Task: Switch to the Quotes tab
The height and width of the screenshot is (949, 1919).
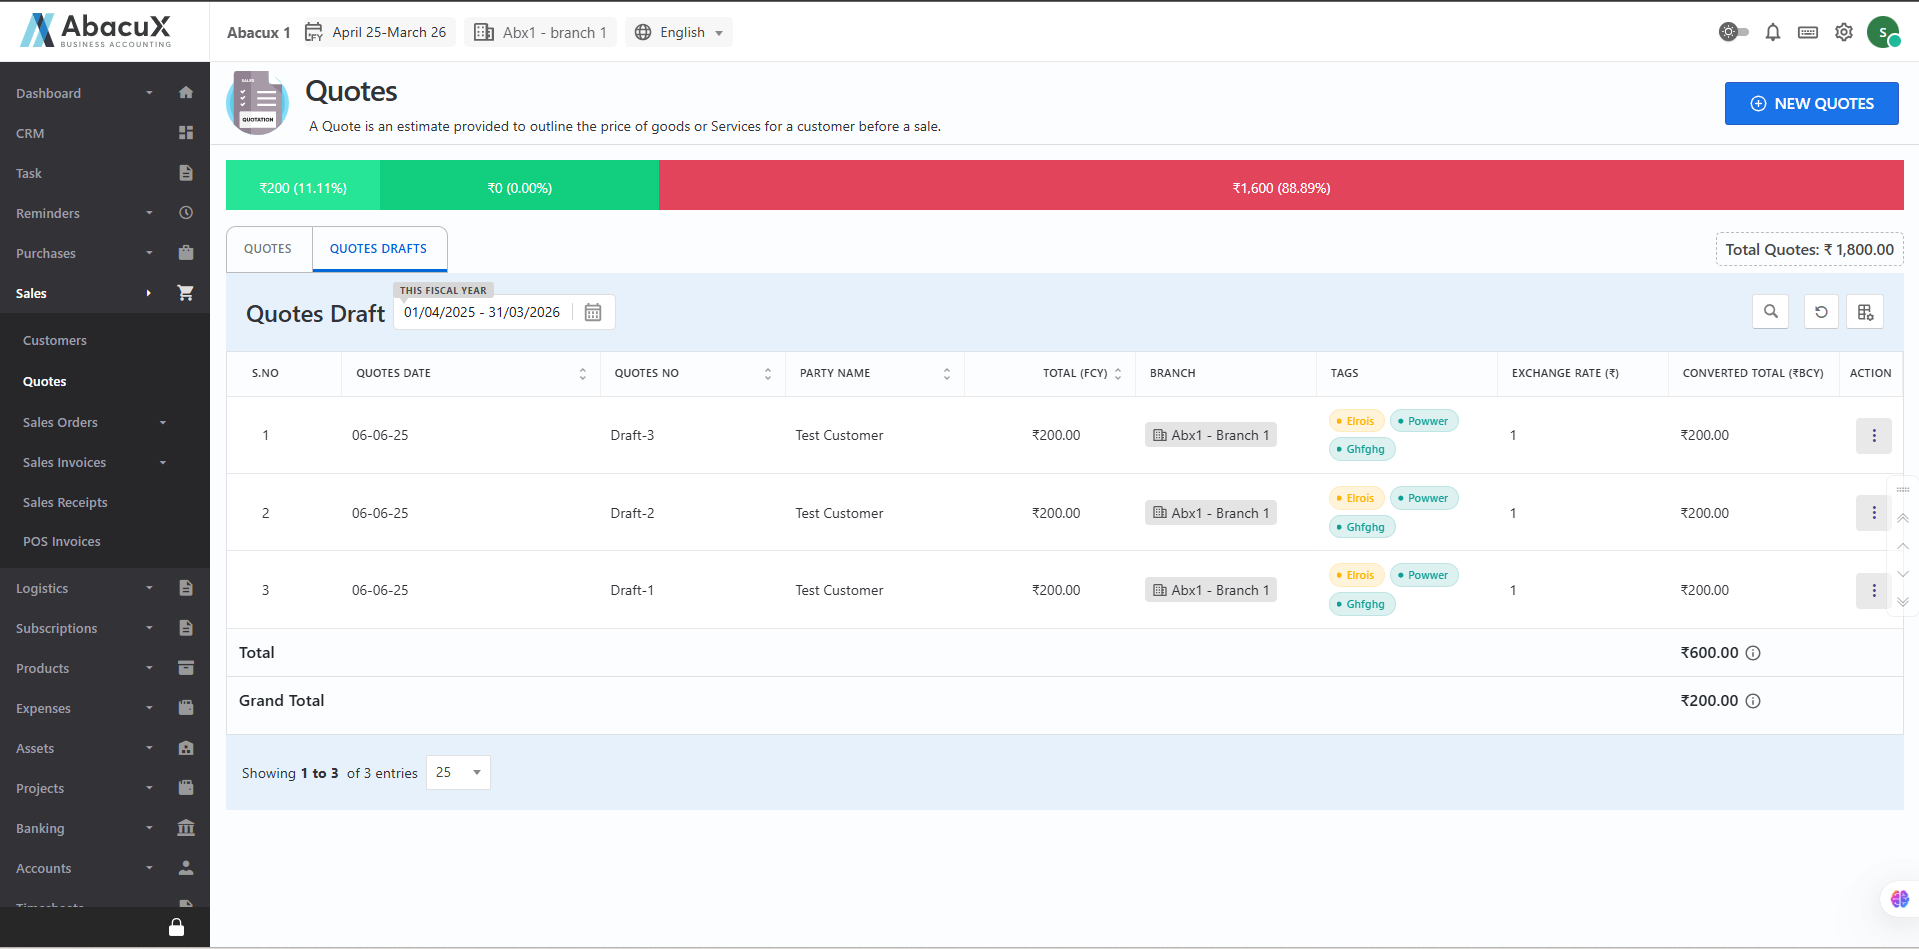Action: coord(268,249)
